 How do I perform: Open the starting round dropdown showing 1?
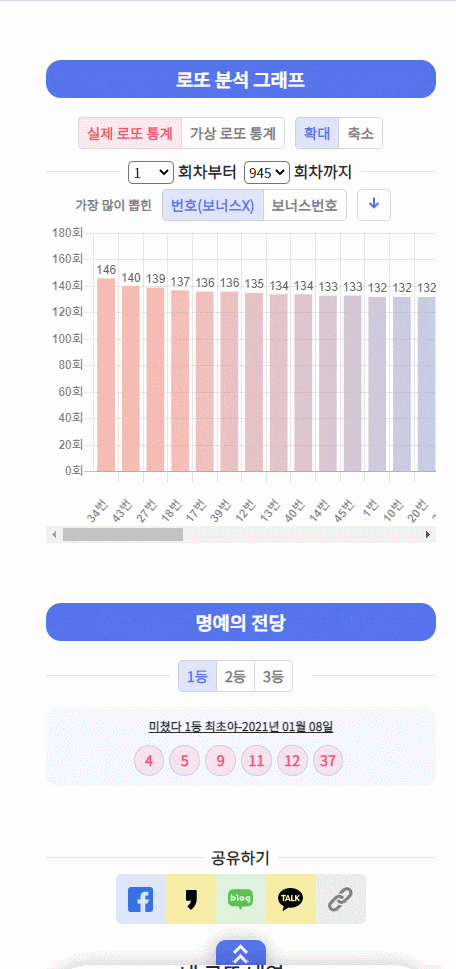click(151, 172)
